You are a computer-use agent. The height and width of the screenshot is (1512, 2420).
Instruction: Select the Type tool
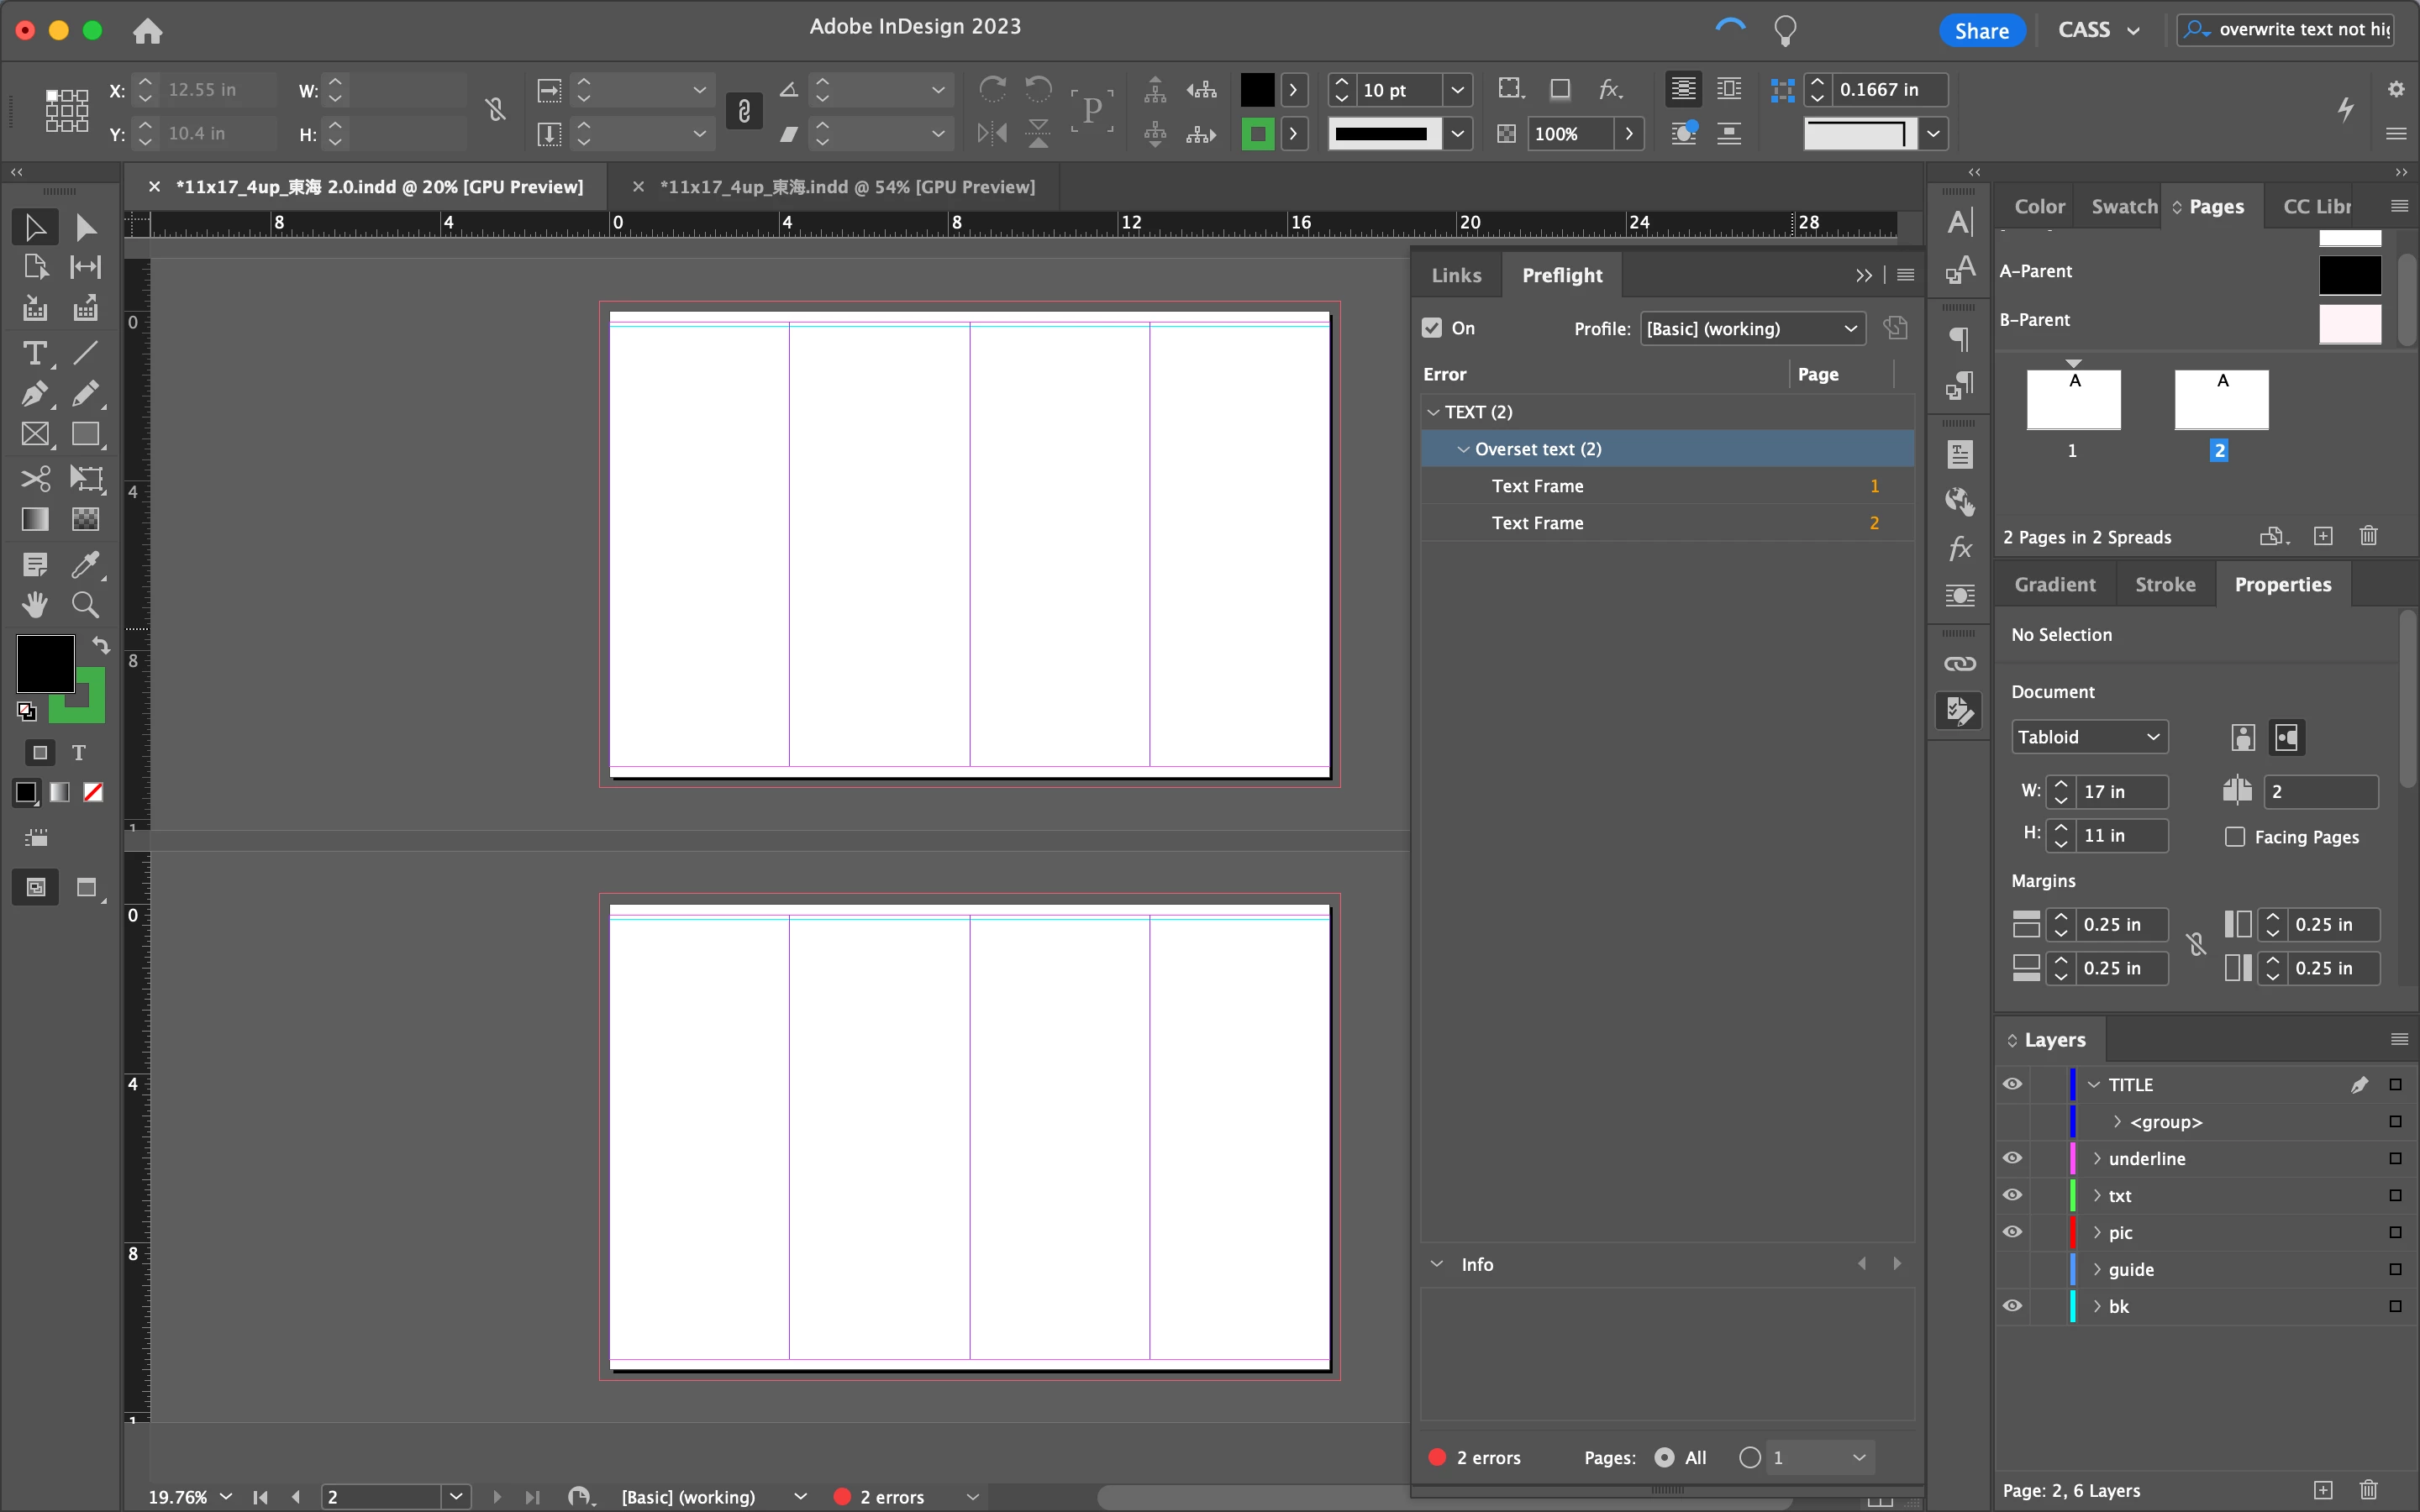34,353
